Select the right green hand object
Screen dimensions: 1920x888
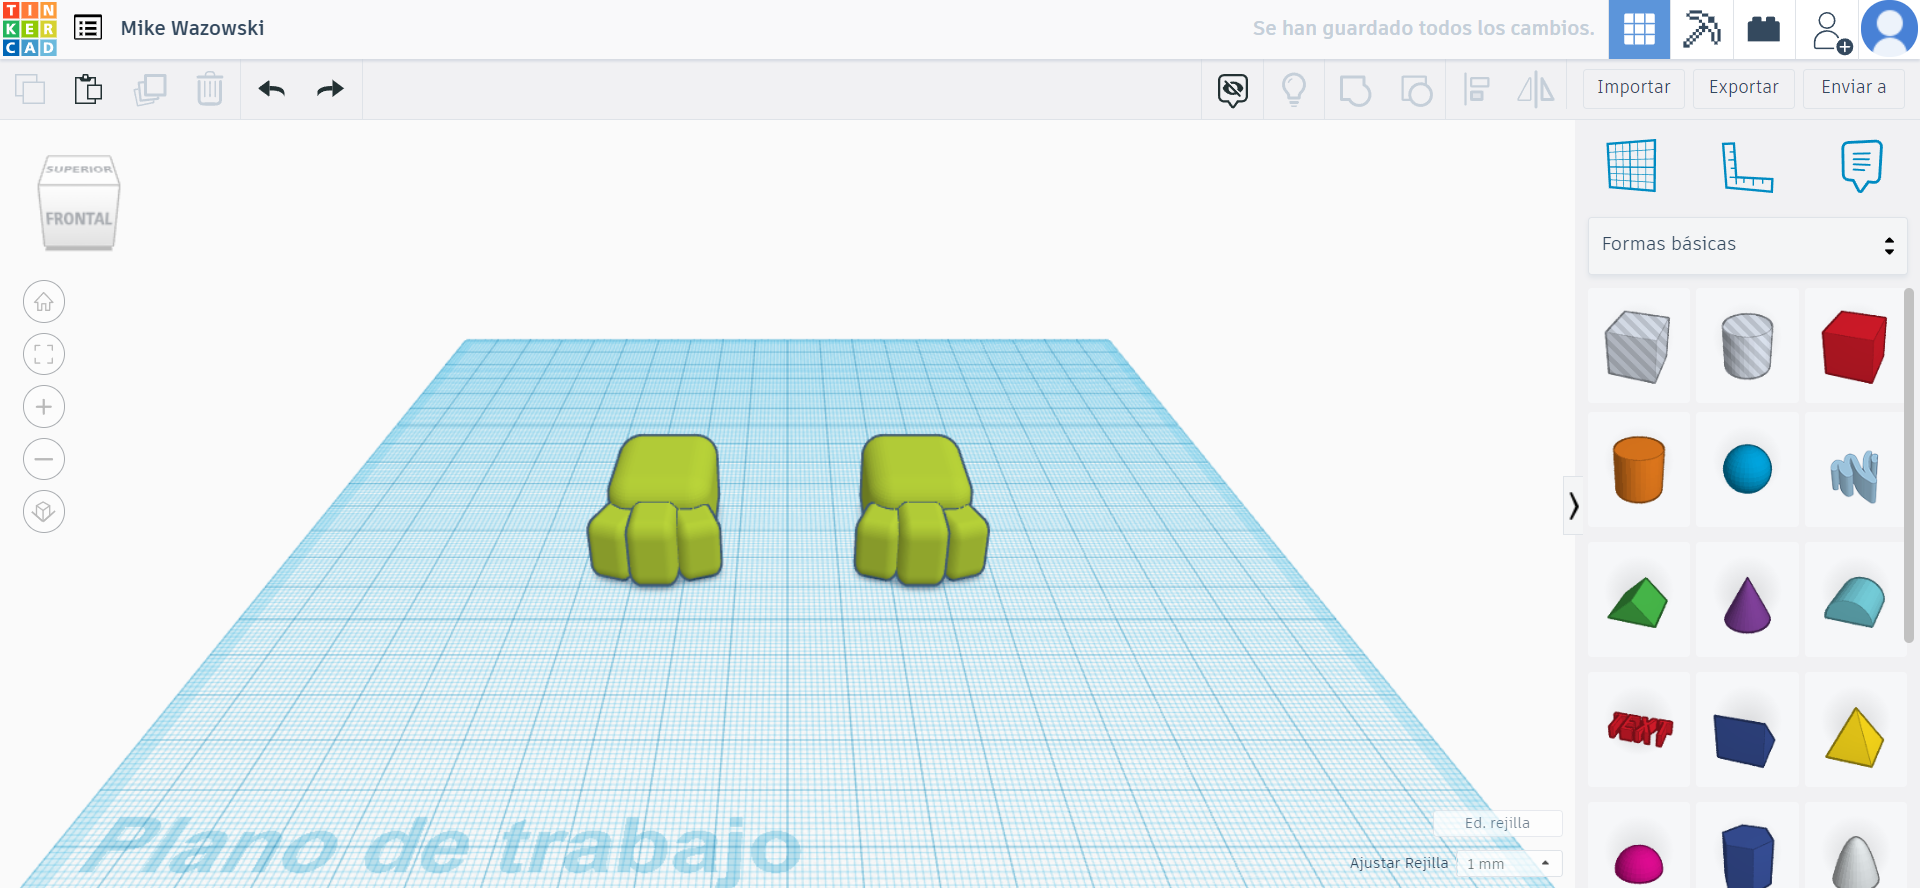pos(921,510)
